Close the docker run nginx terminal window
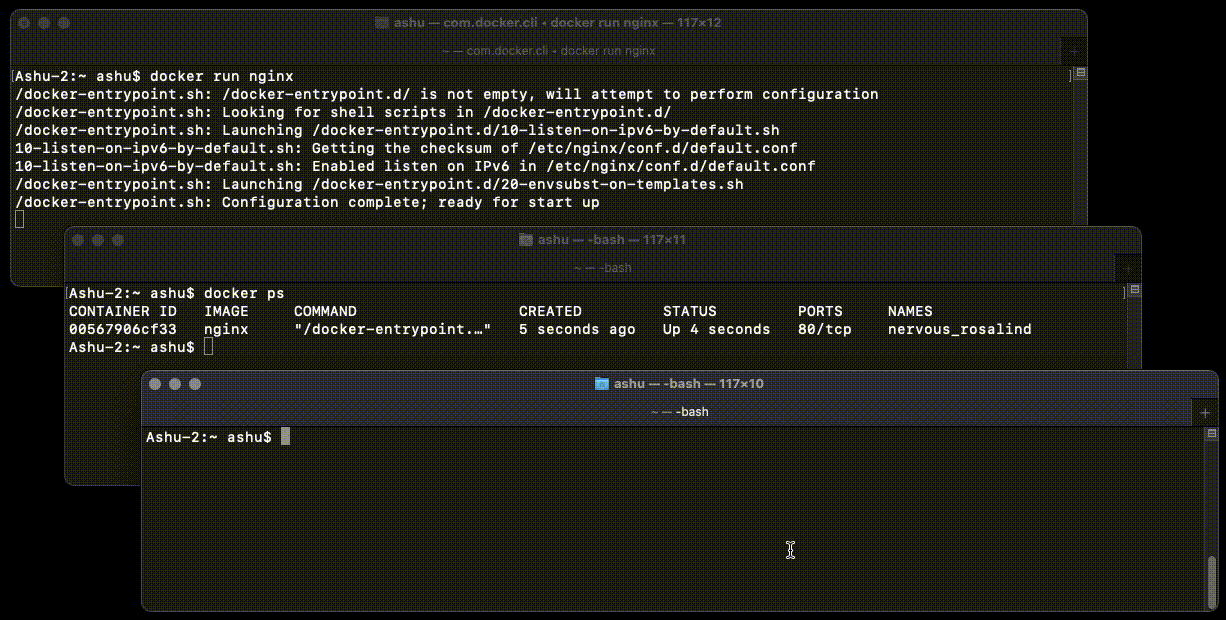This screenshot has width=1226, height=620. point(25,22)
